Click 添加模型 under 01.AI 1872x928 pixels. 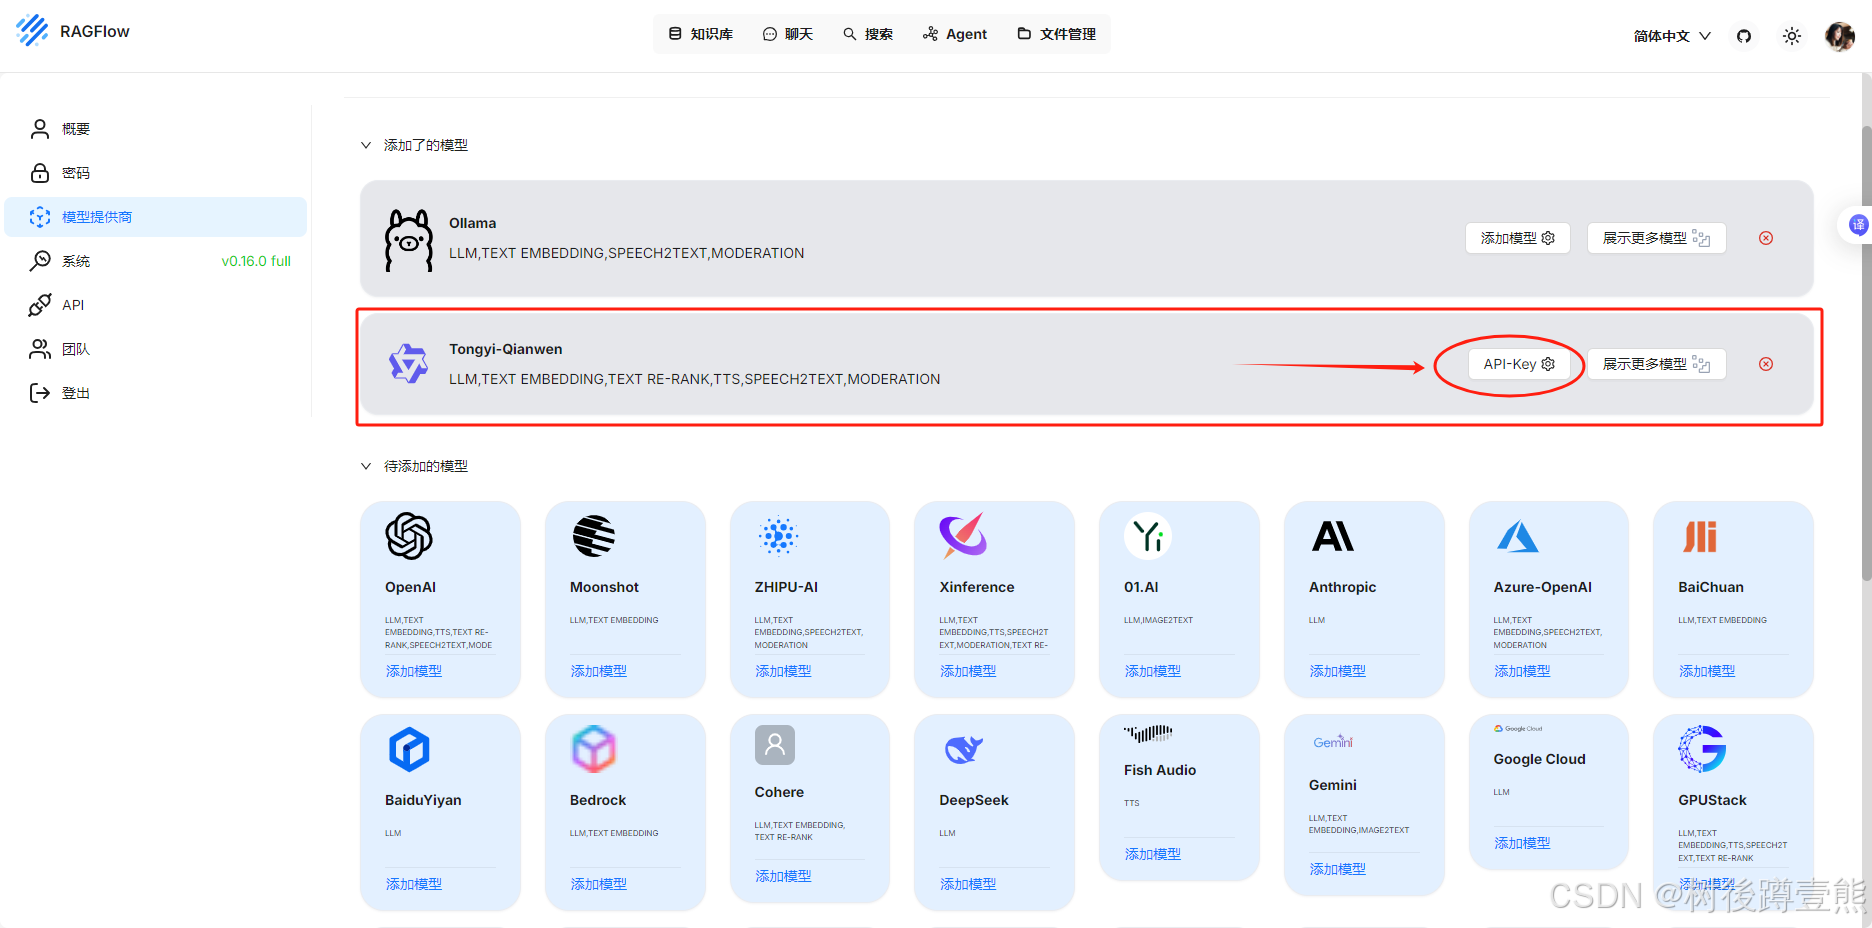[1153, 671]
